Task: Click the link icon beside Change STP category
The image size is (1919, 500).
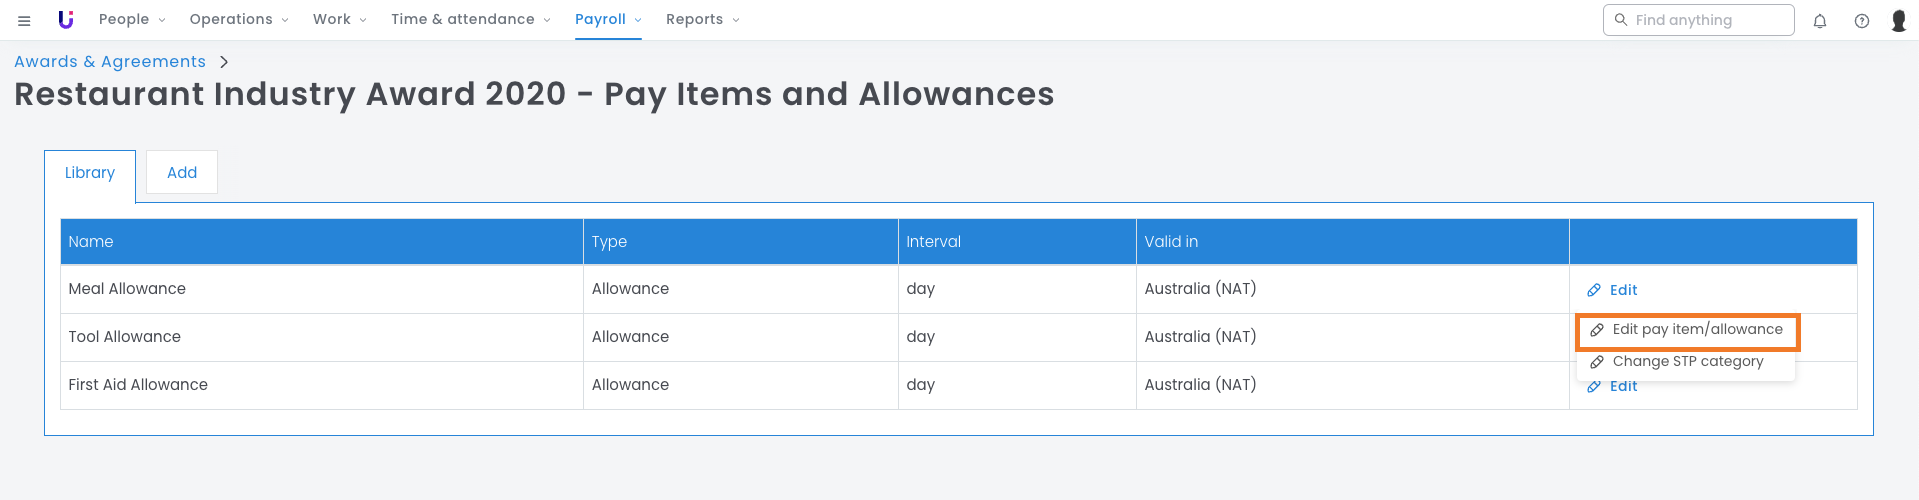Action: point(1597,362)
